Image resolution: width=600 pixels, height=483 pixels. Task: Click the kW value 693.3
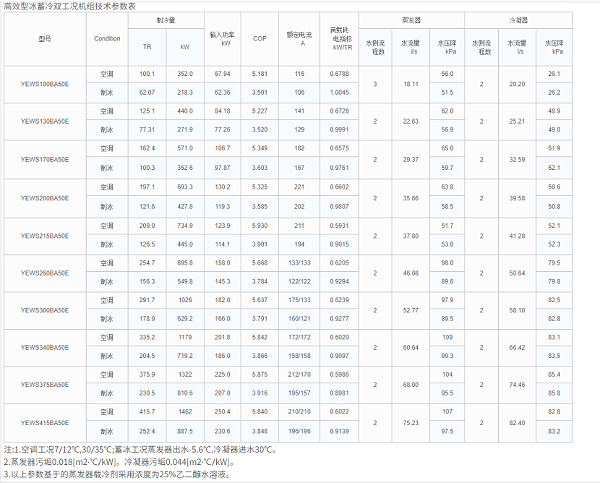click(x=185, y=187)
